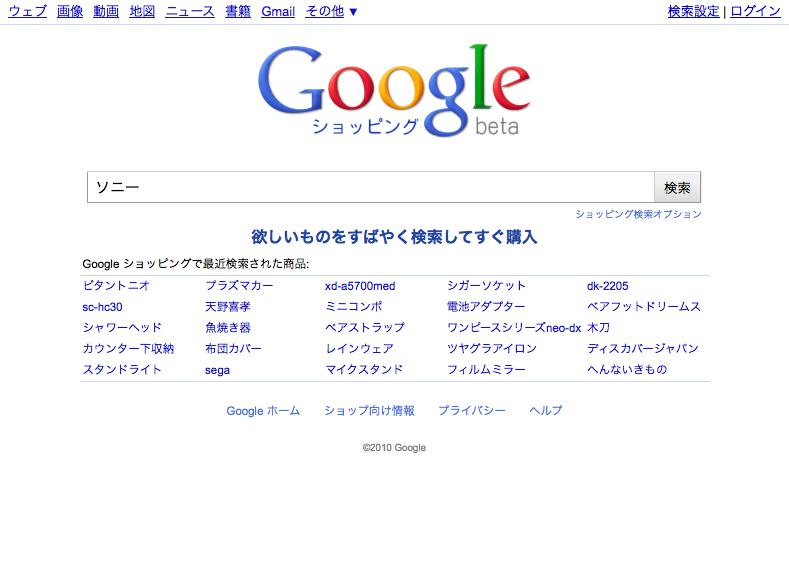This screenshot has height=563, width=789.
Task: Open the ディスカバージャパン link
Action: tap(643, 349)
